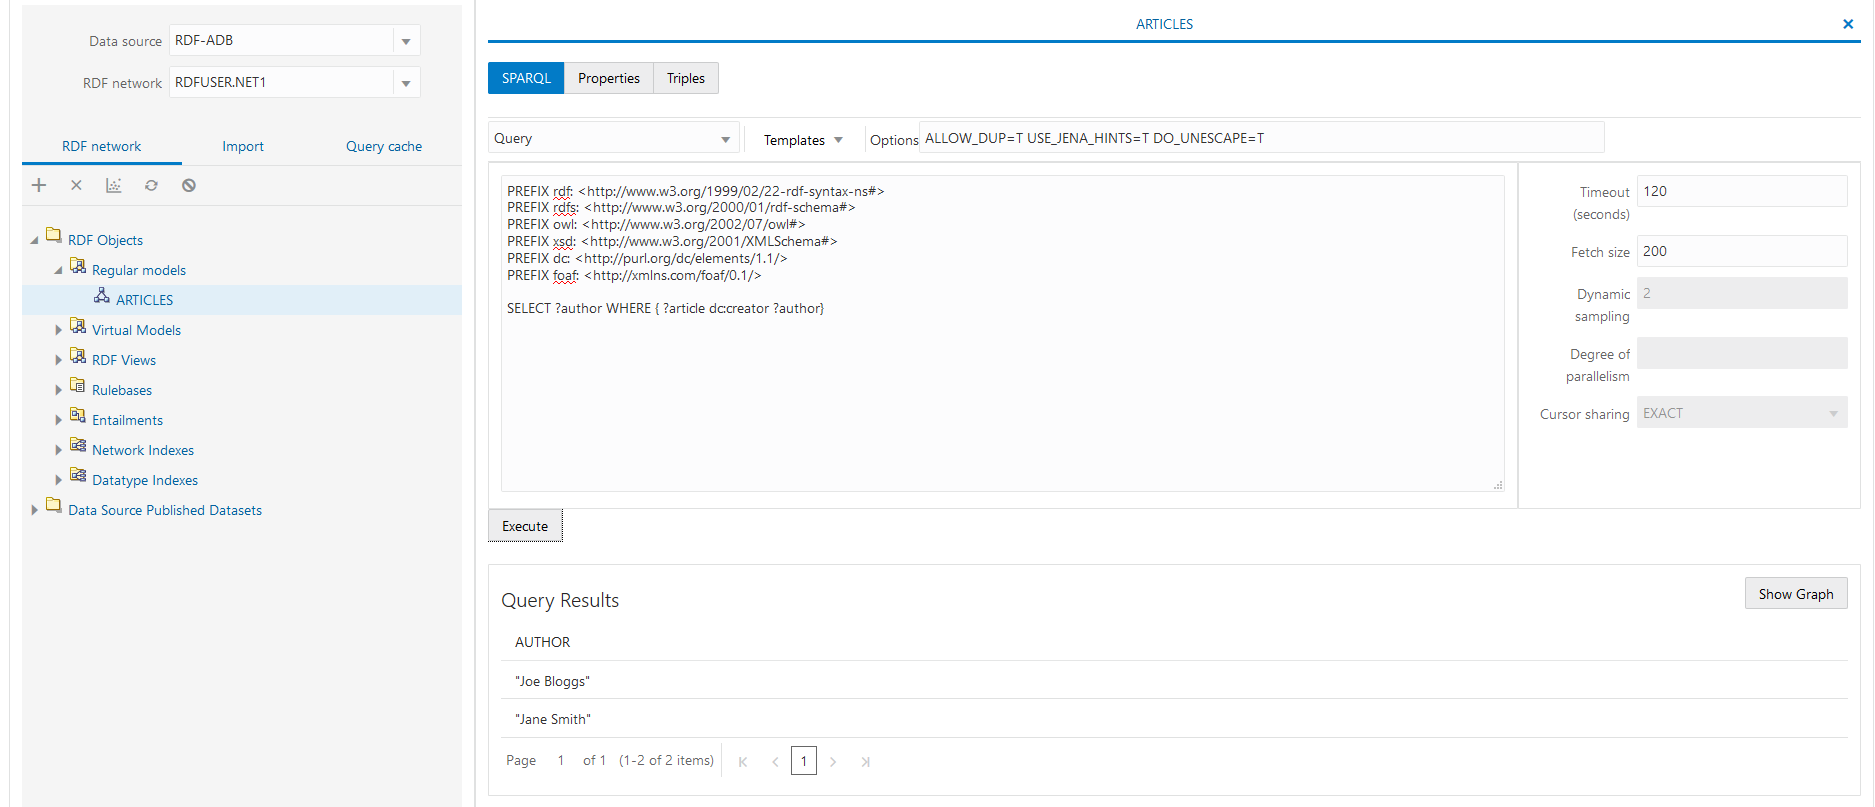Expand the Entailments tree node
This screenshot has width=1875, height=807.
(x=58, y=420)
